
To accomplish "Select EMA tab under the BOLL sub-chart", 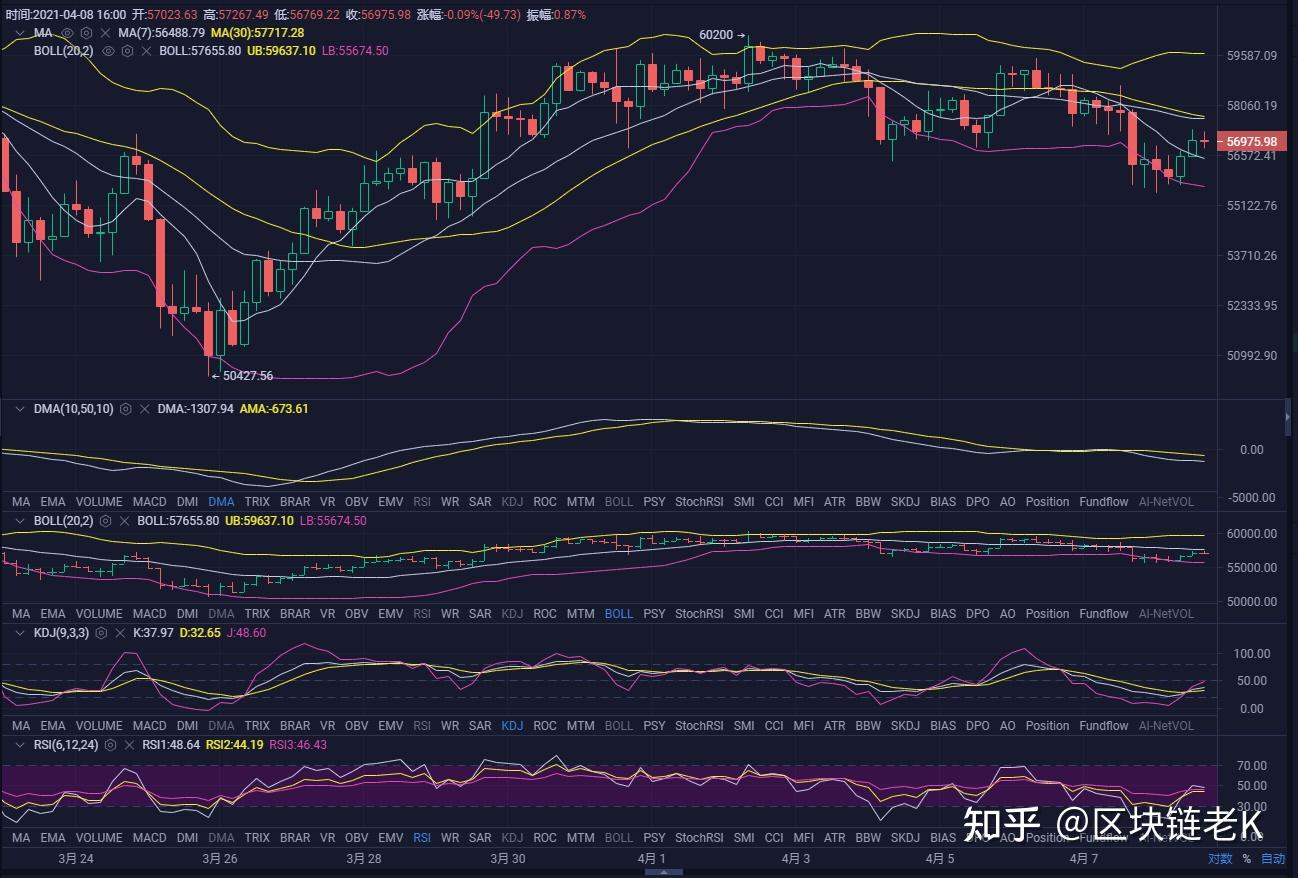I will 53,614.
